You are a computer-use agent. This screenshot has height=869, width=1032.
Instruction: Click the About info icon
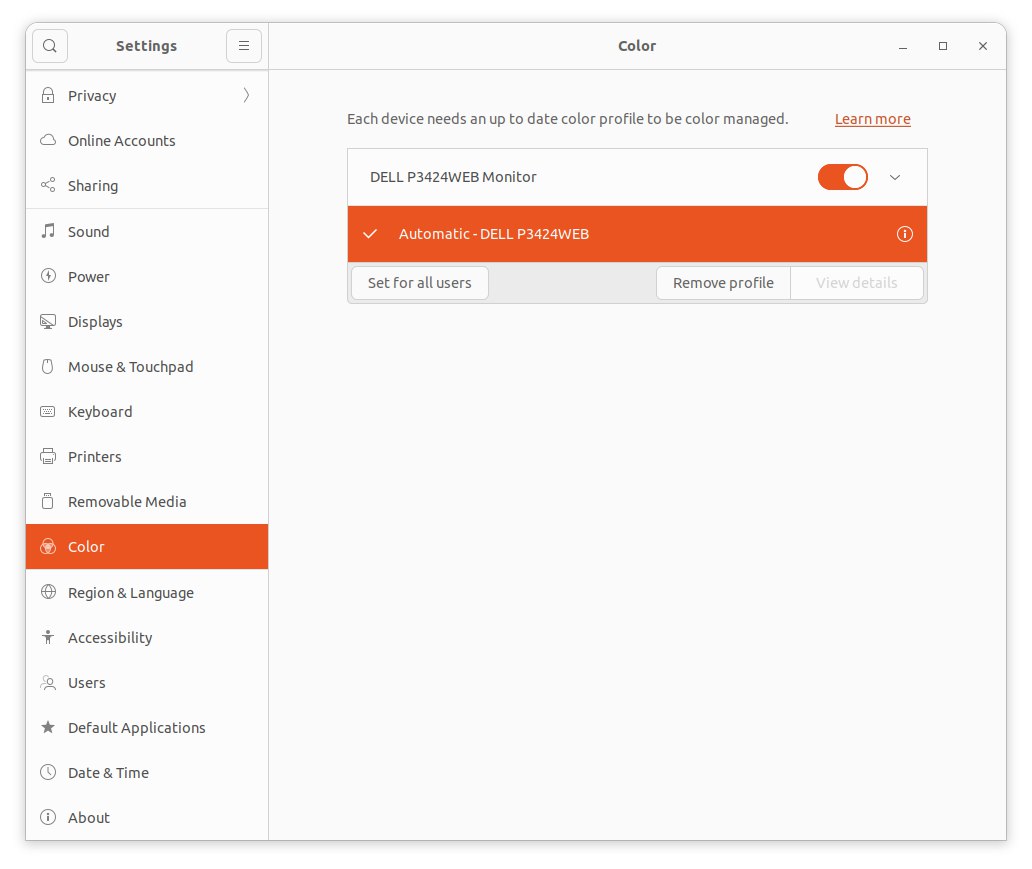[x=48, y=817]
